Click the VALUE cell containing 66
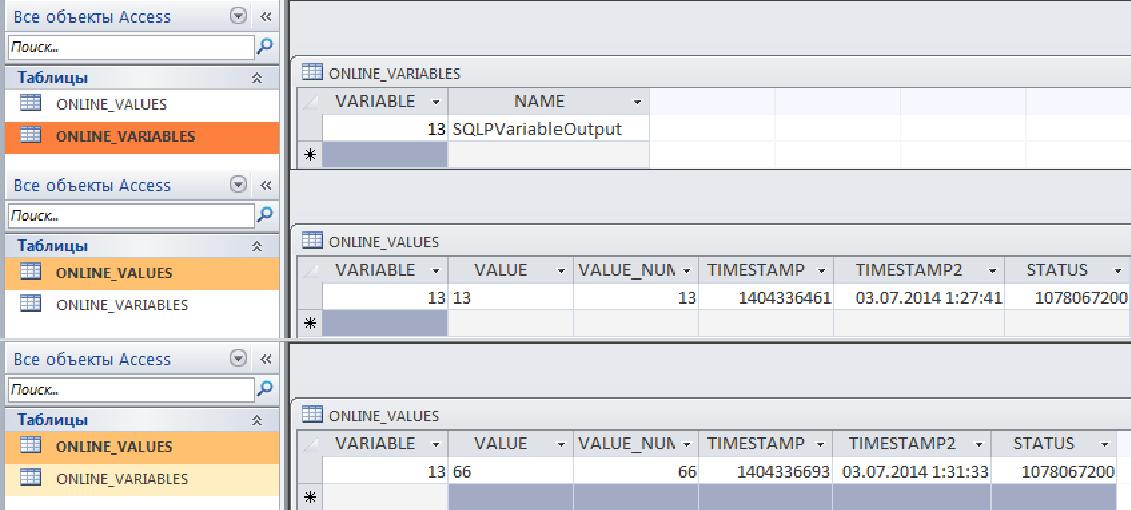This screenshot has width=1131, height=510. (x=510, y=471)
